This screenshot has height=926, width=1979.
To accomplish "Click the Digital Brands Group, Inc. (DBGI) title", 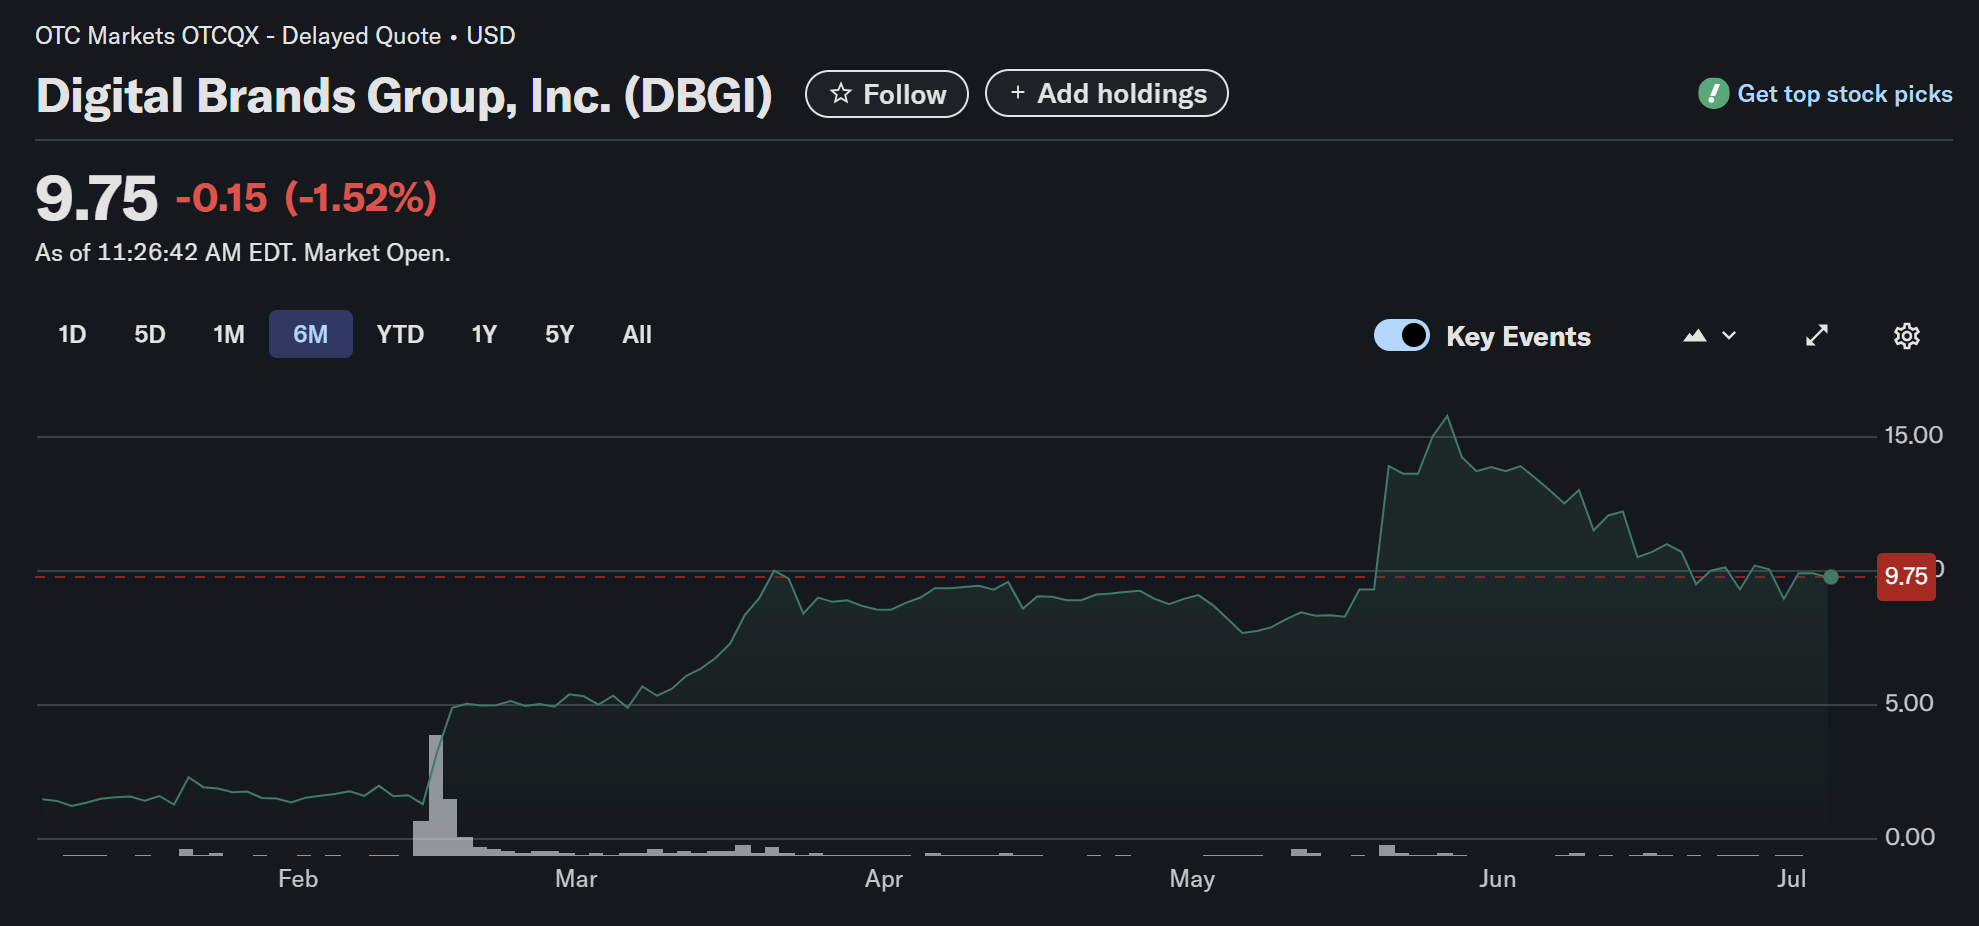I will coord(404,96).
